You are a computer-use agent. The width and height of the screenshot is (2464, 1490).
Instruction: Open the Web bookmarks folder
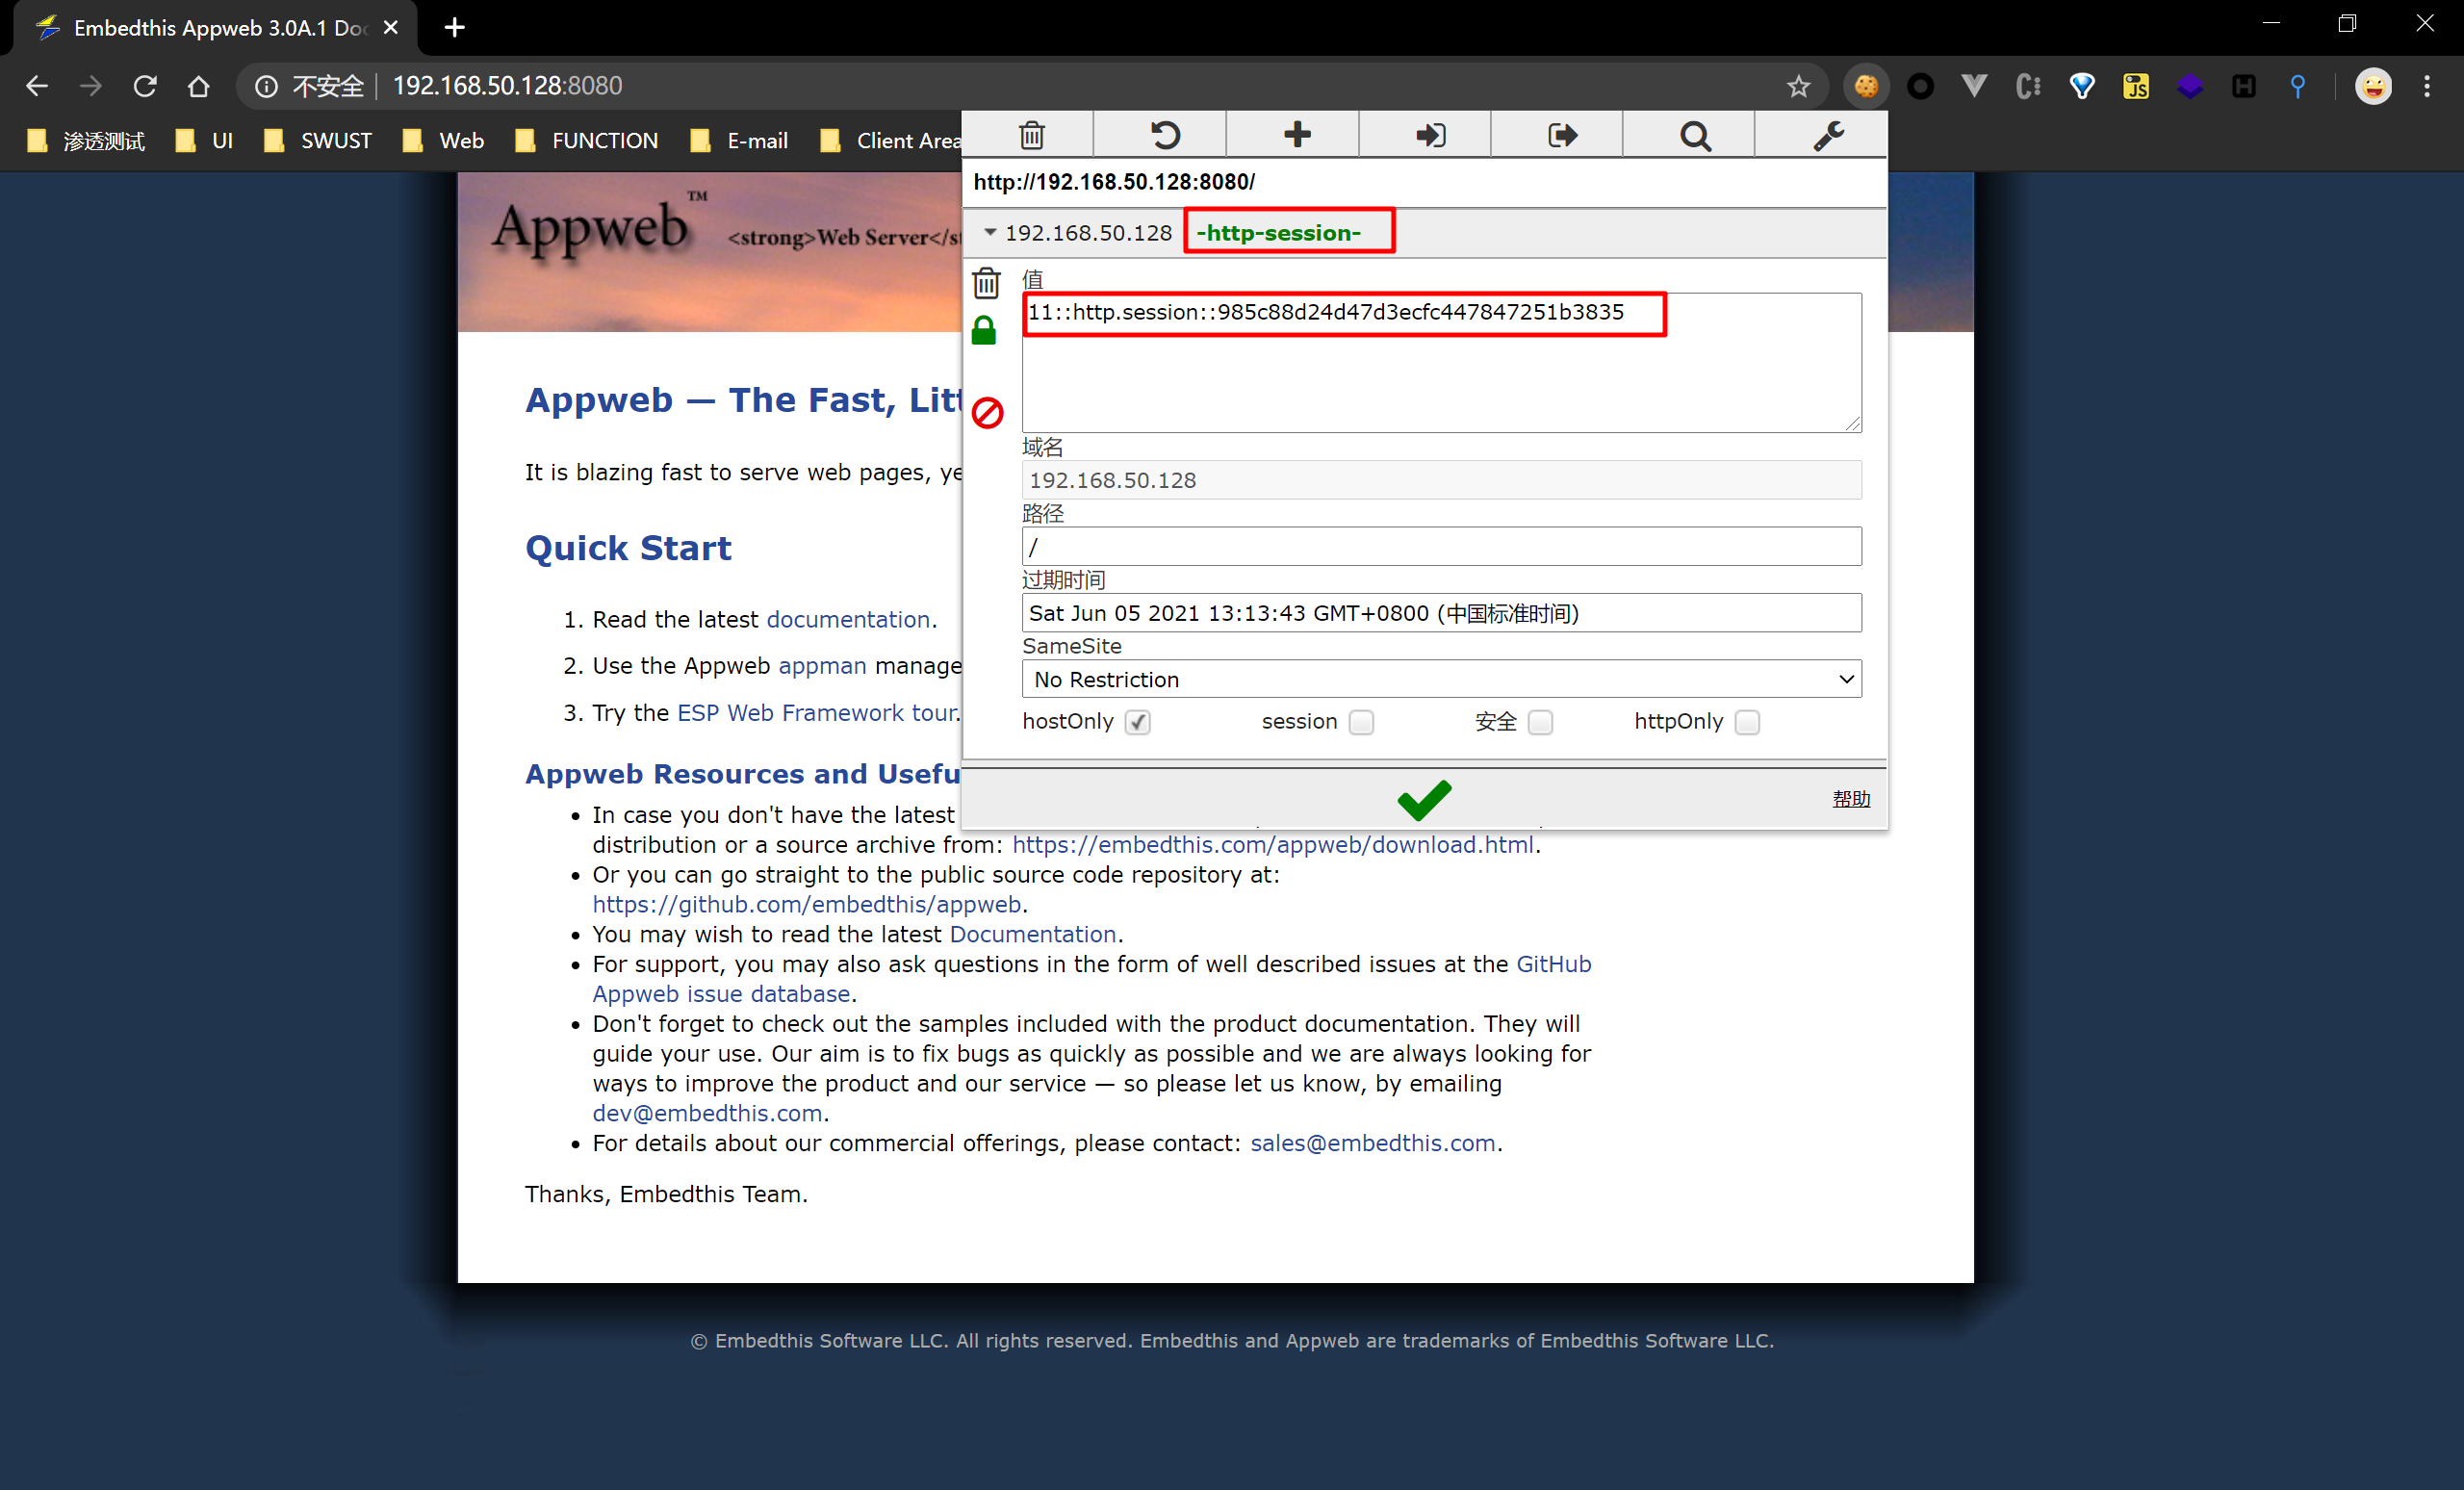click(x=443, y=141)
